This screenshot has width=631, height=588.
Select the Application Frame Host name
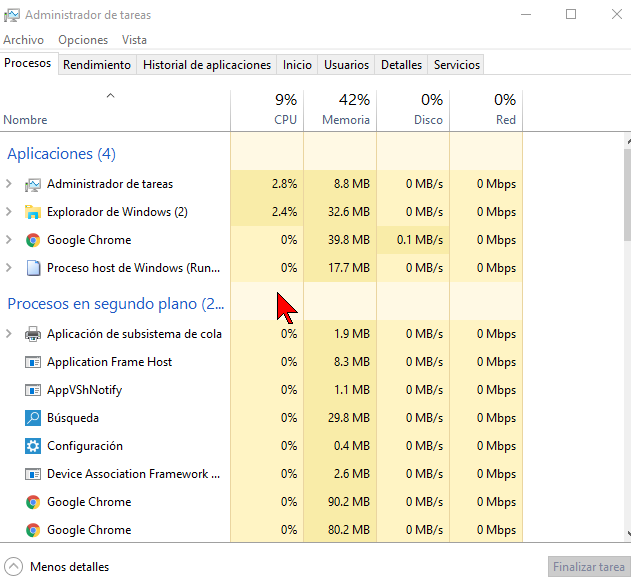109,362
